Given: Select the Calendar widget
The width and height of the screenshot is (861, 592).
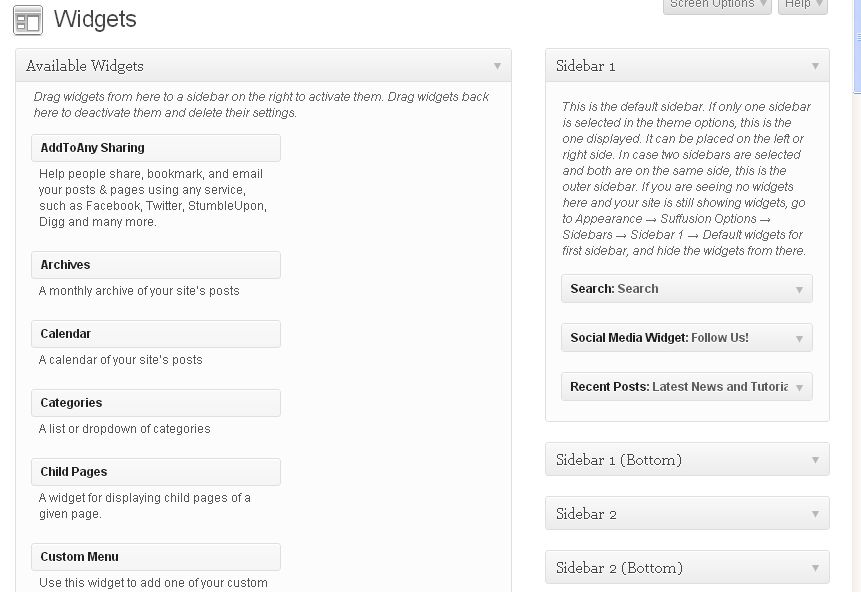Looking at the screenshot, I should click(x=155, y=334).
